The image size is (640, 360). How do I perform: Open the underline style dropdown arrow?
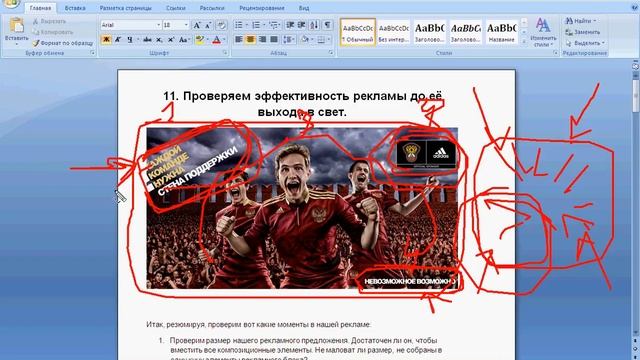coord(138,40)
